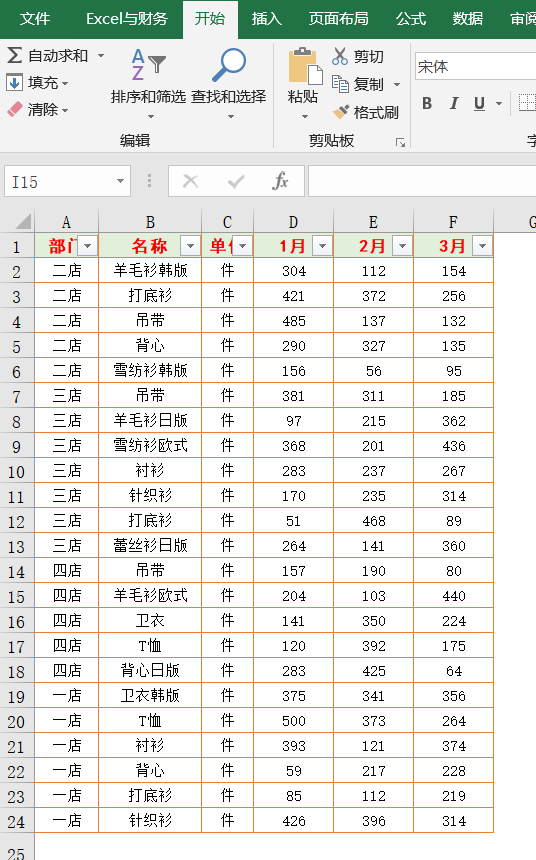Viewport: 536px width, 860px height.
Task: Click the Fill (填充) down-arrow icon
Action: (x=14, y=83)
